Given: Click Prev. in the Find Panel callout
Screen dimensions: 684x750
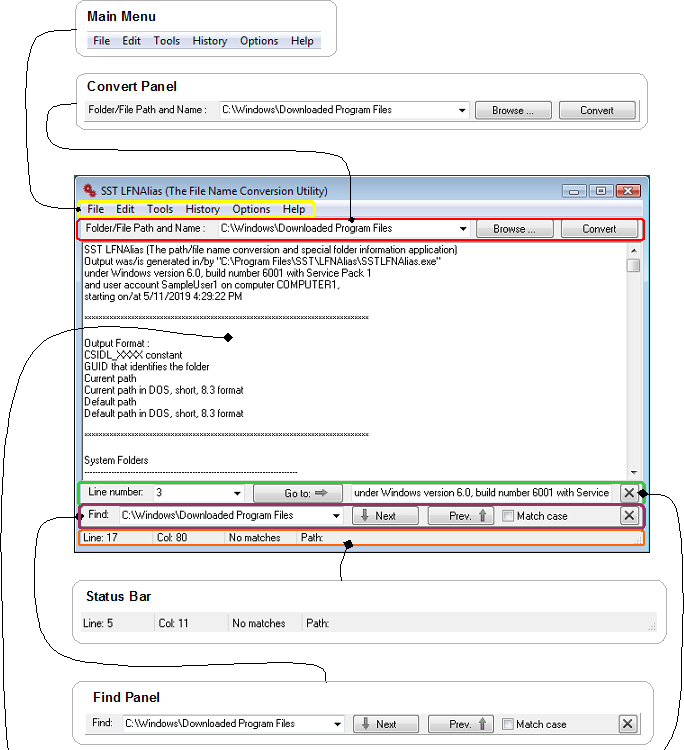Looking at the screenshot, I should [461, 724].
